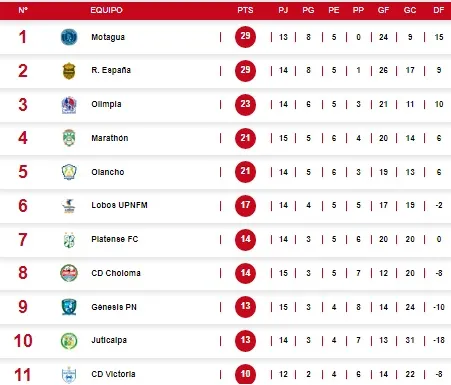Image resolution: width=451 pixels, height=385 pixels.
Task: Open the Olimpia team name link
Action: pos(106,104)
